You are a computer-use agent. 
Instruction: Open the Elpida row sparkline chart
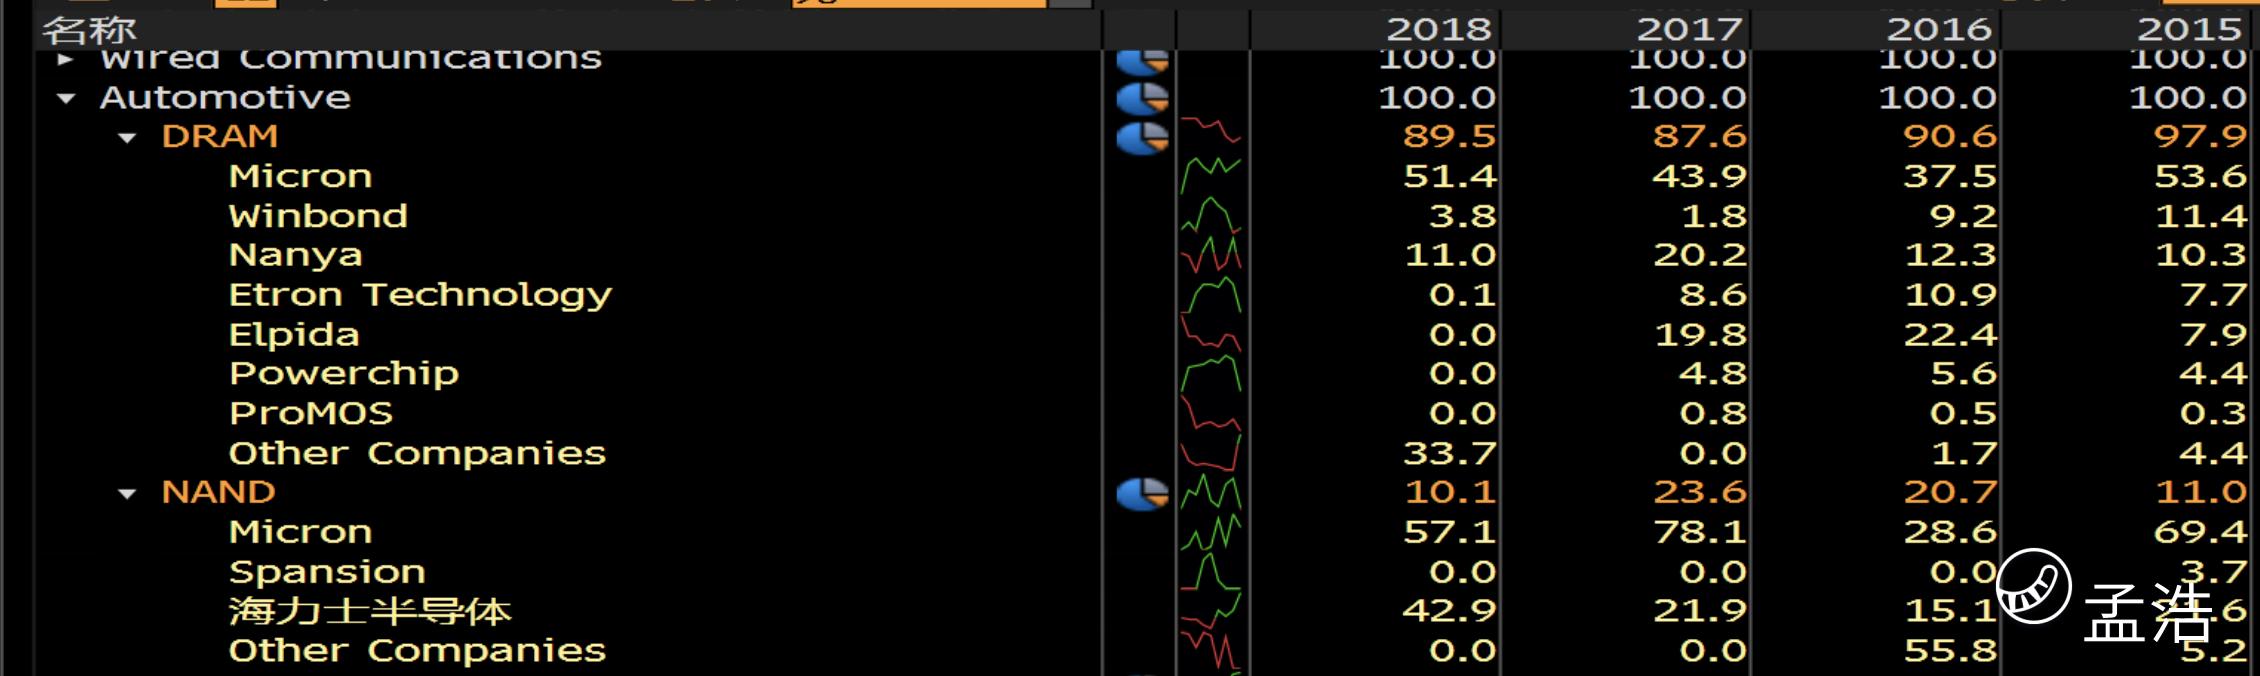point(1211,333)
